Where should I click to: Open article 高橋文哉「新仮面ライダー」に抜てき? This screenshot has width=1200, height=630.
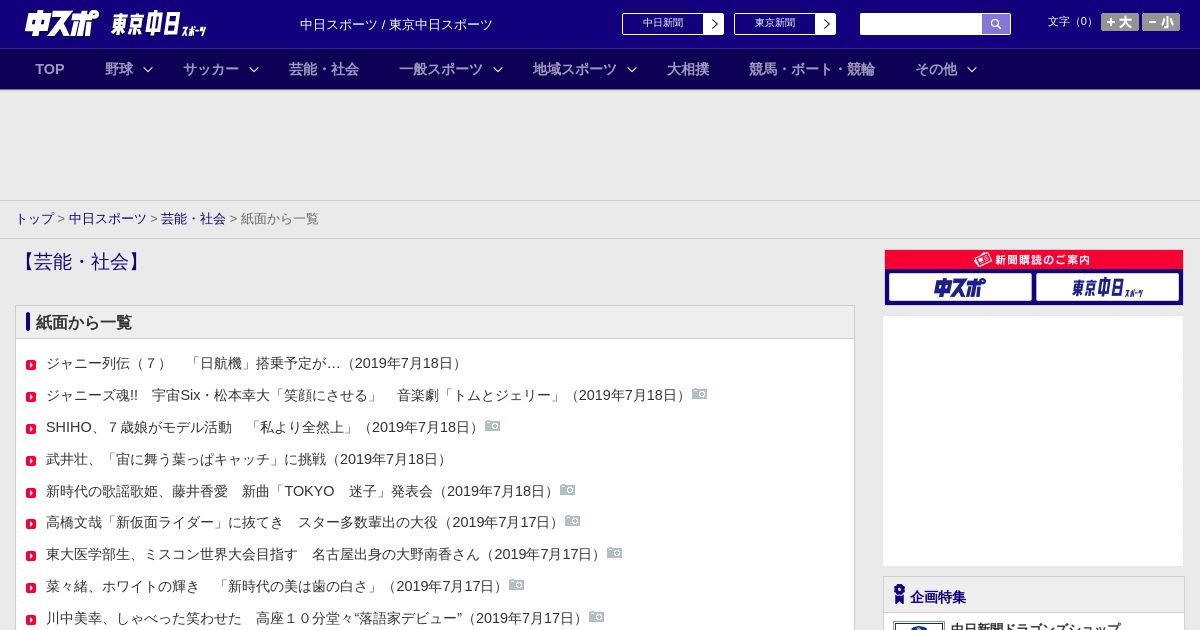tap(305, 522)
